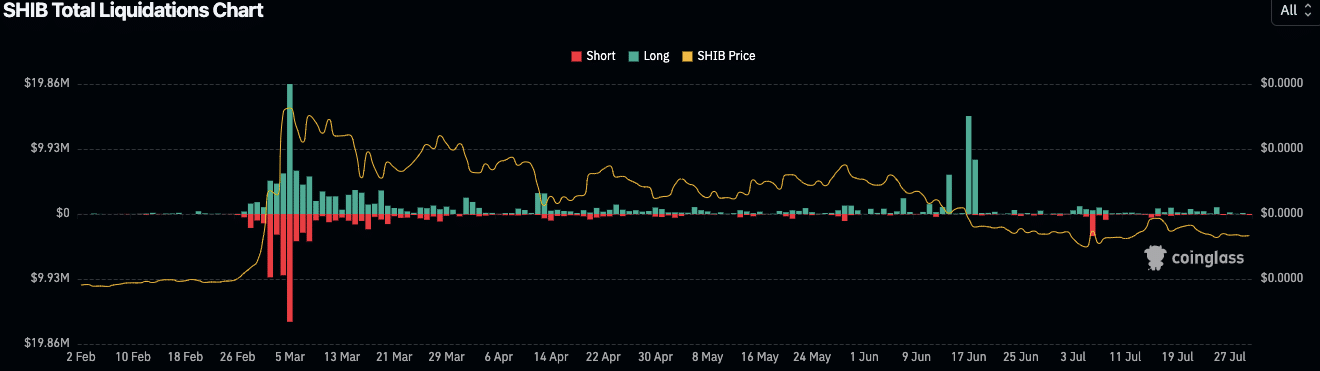
Task: Click the "29 Mar" x-axis label
Action: tap(446, 356)
